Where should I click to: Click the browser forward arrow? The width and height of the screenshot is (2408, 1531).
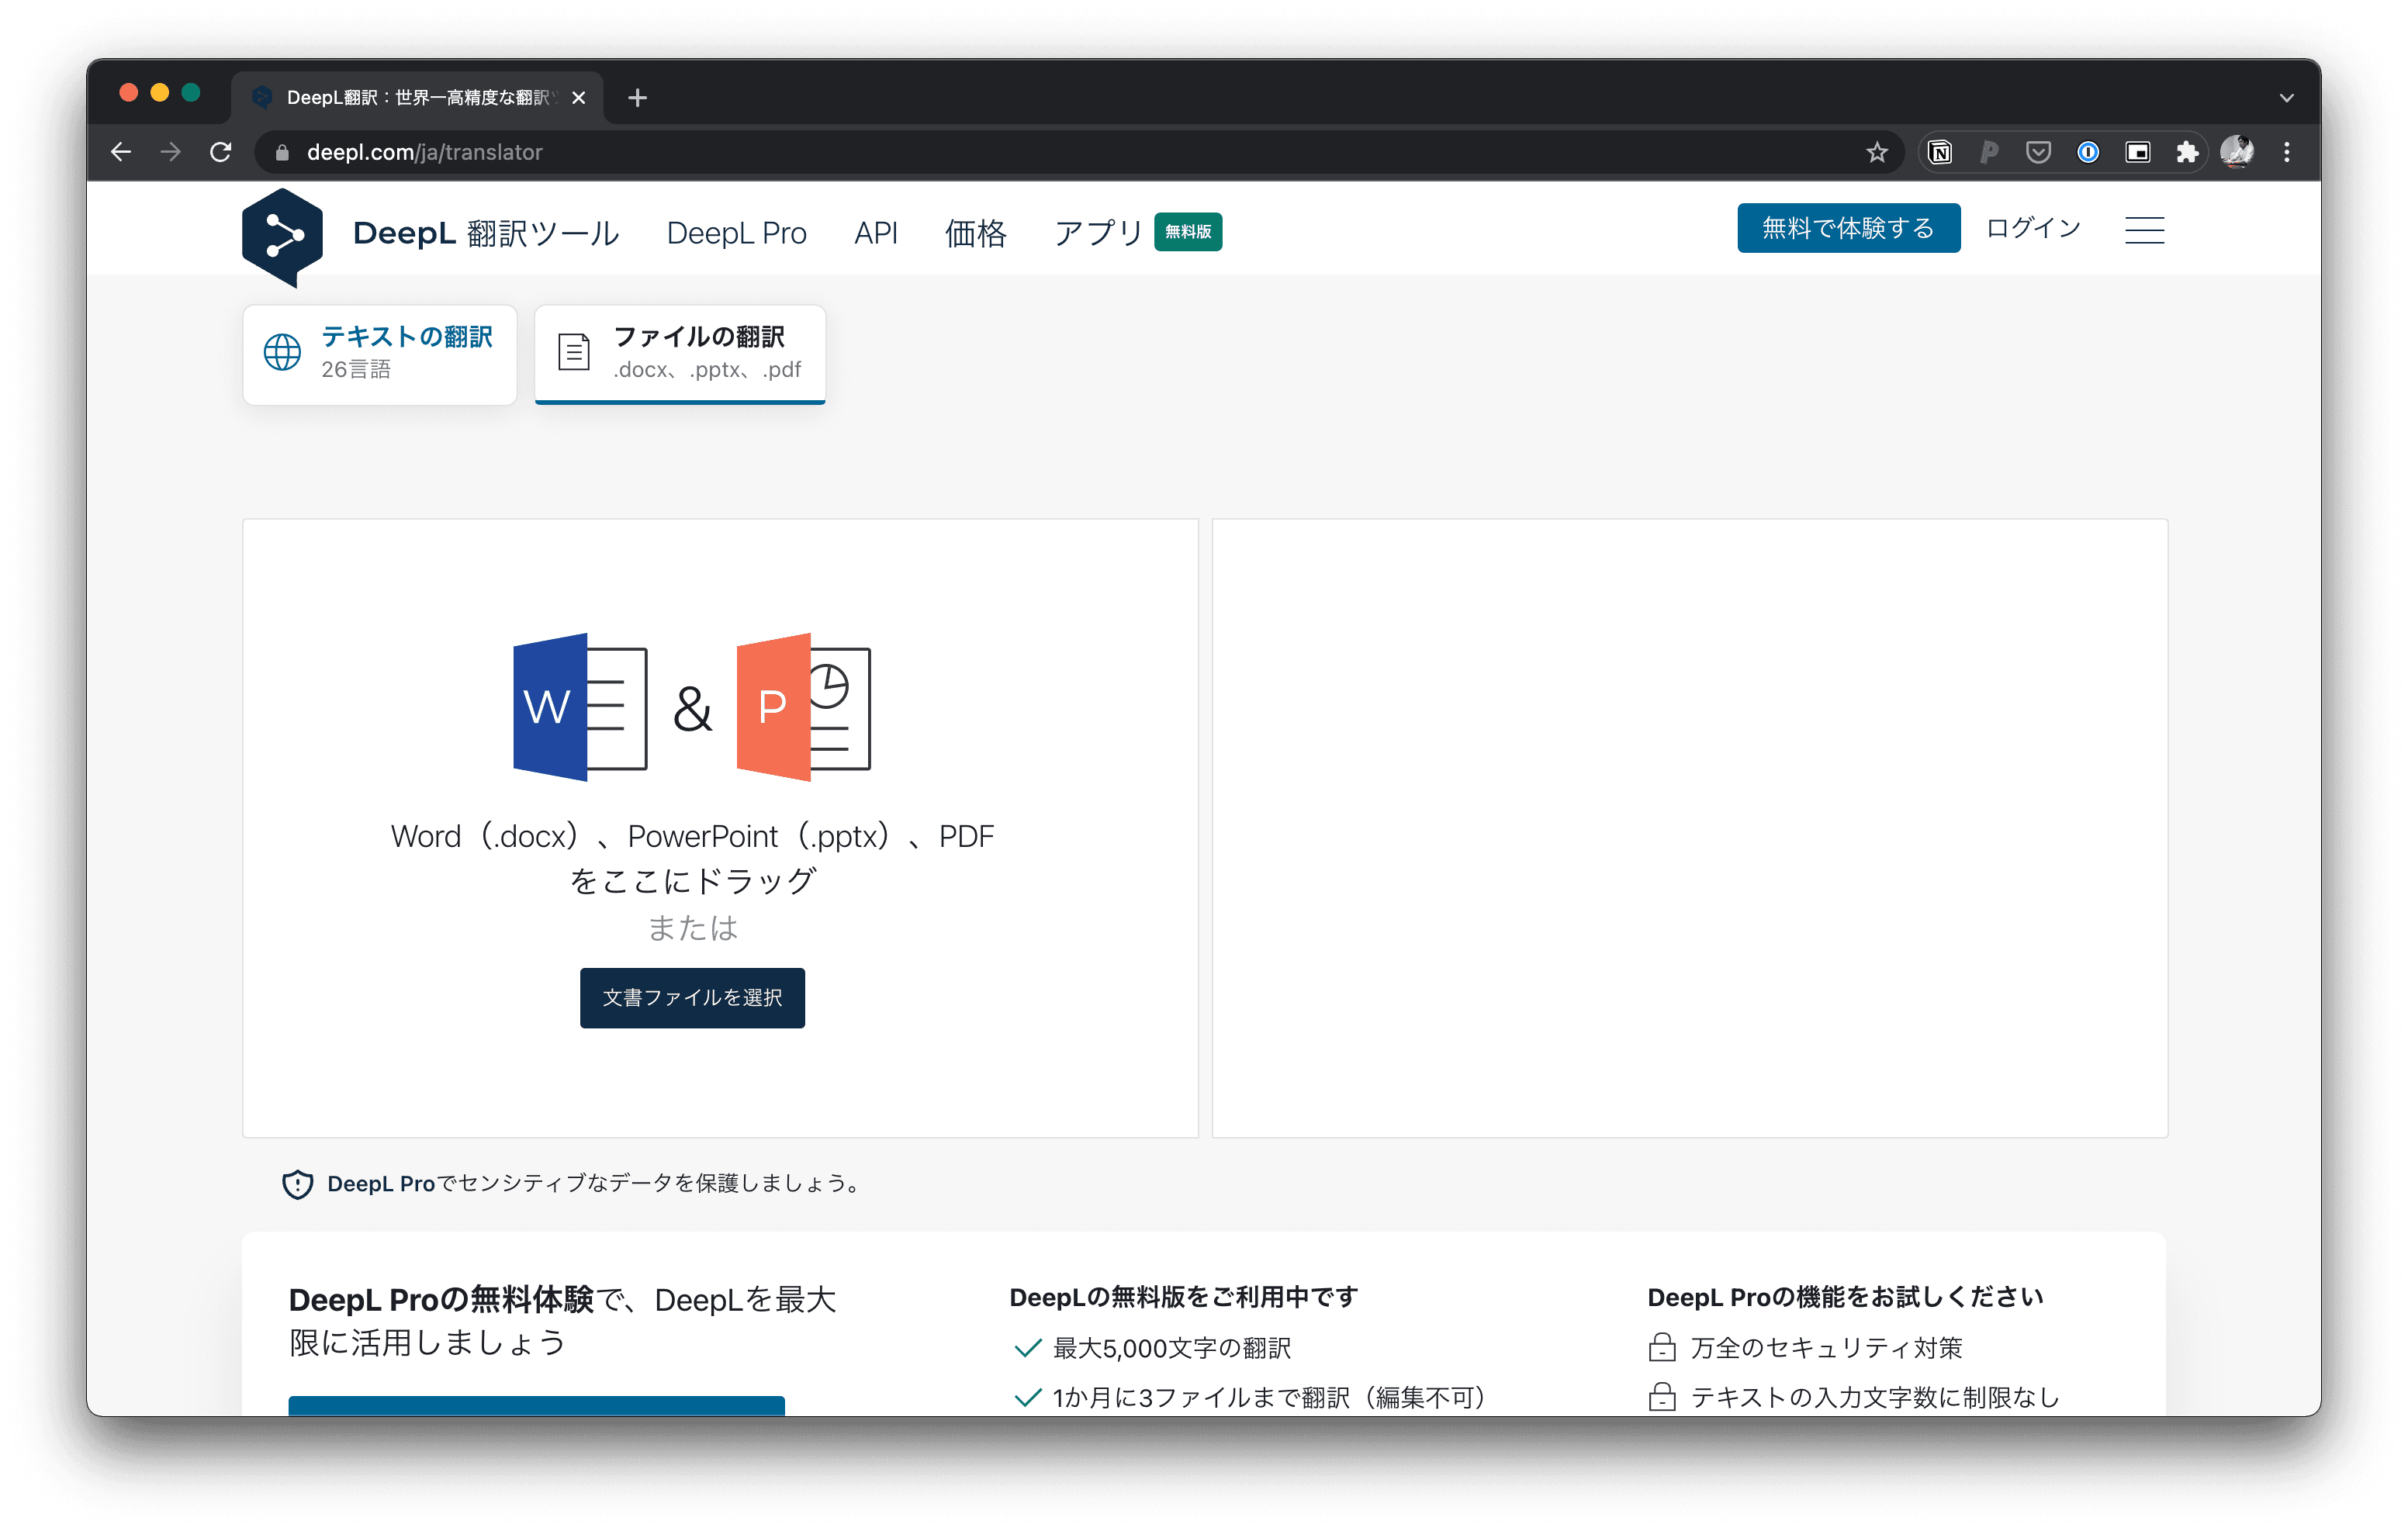(171, 152)
